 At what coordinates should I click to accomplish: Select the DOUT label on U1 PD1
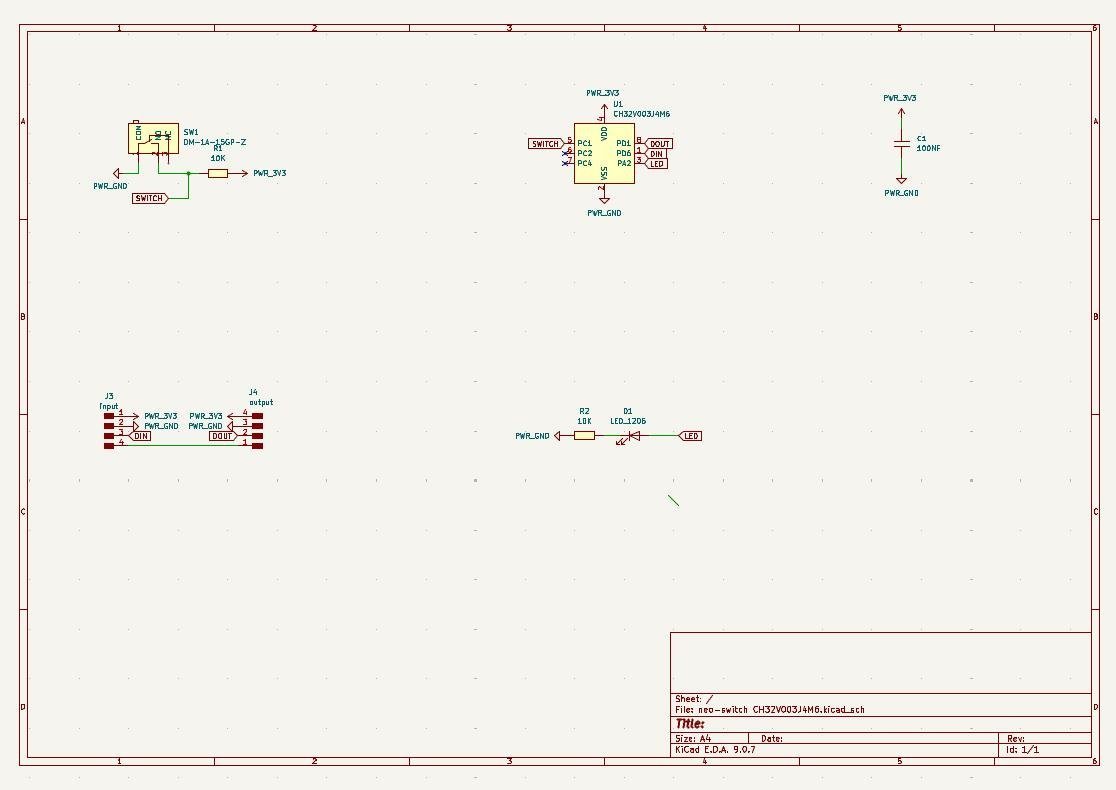(659, 144)
